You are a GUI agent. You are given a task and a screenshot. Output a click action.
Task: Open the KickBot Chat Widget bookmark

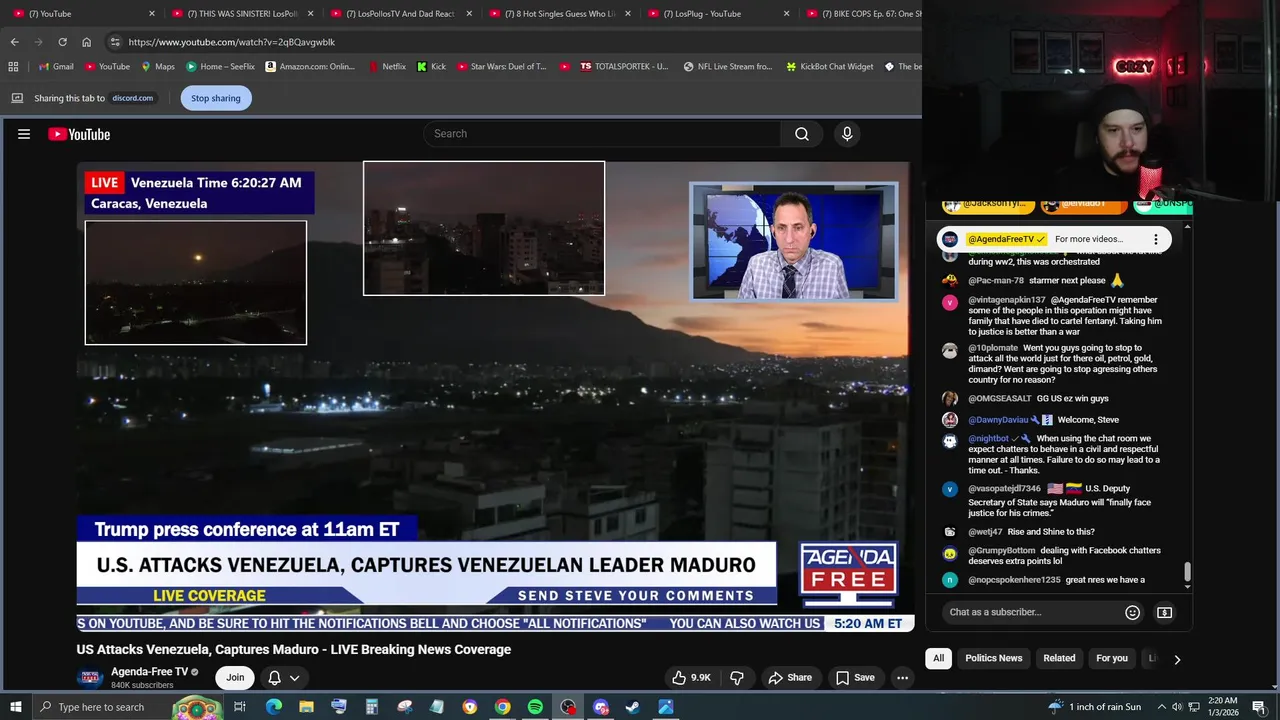830,66
